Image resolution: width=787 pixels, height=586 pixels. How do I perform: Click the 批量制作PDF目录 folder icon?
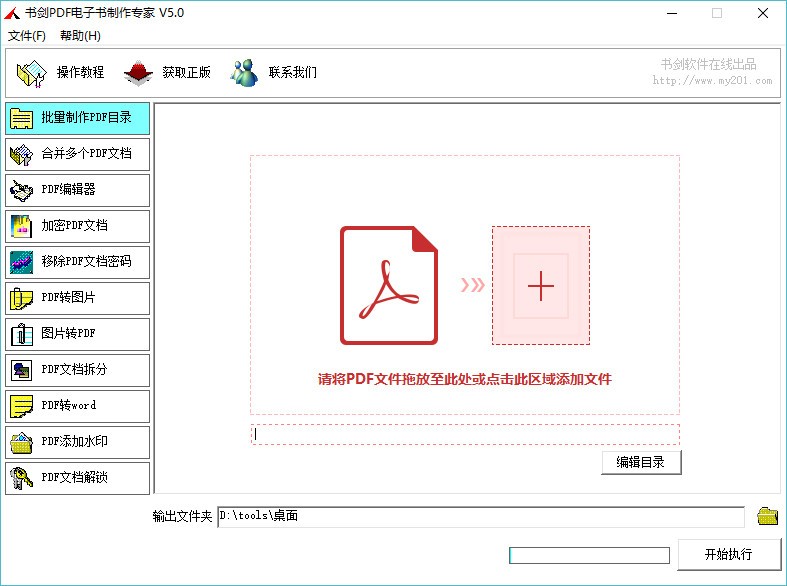tap(22, 118)
